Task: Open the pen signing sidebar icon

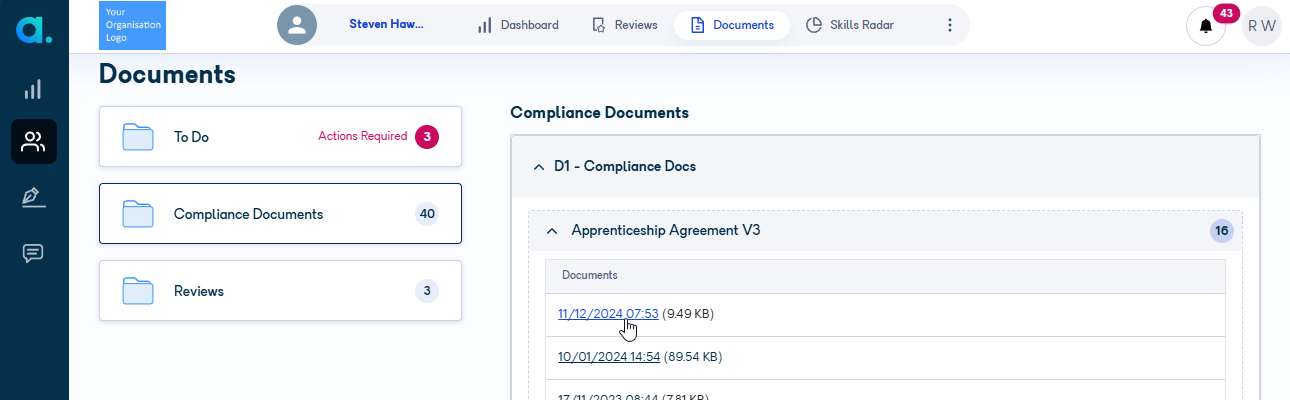Action: (x=33, y=197)
